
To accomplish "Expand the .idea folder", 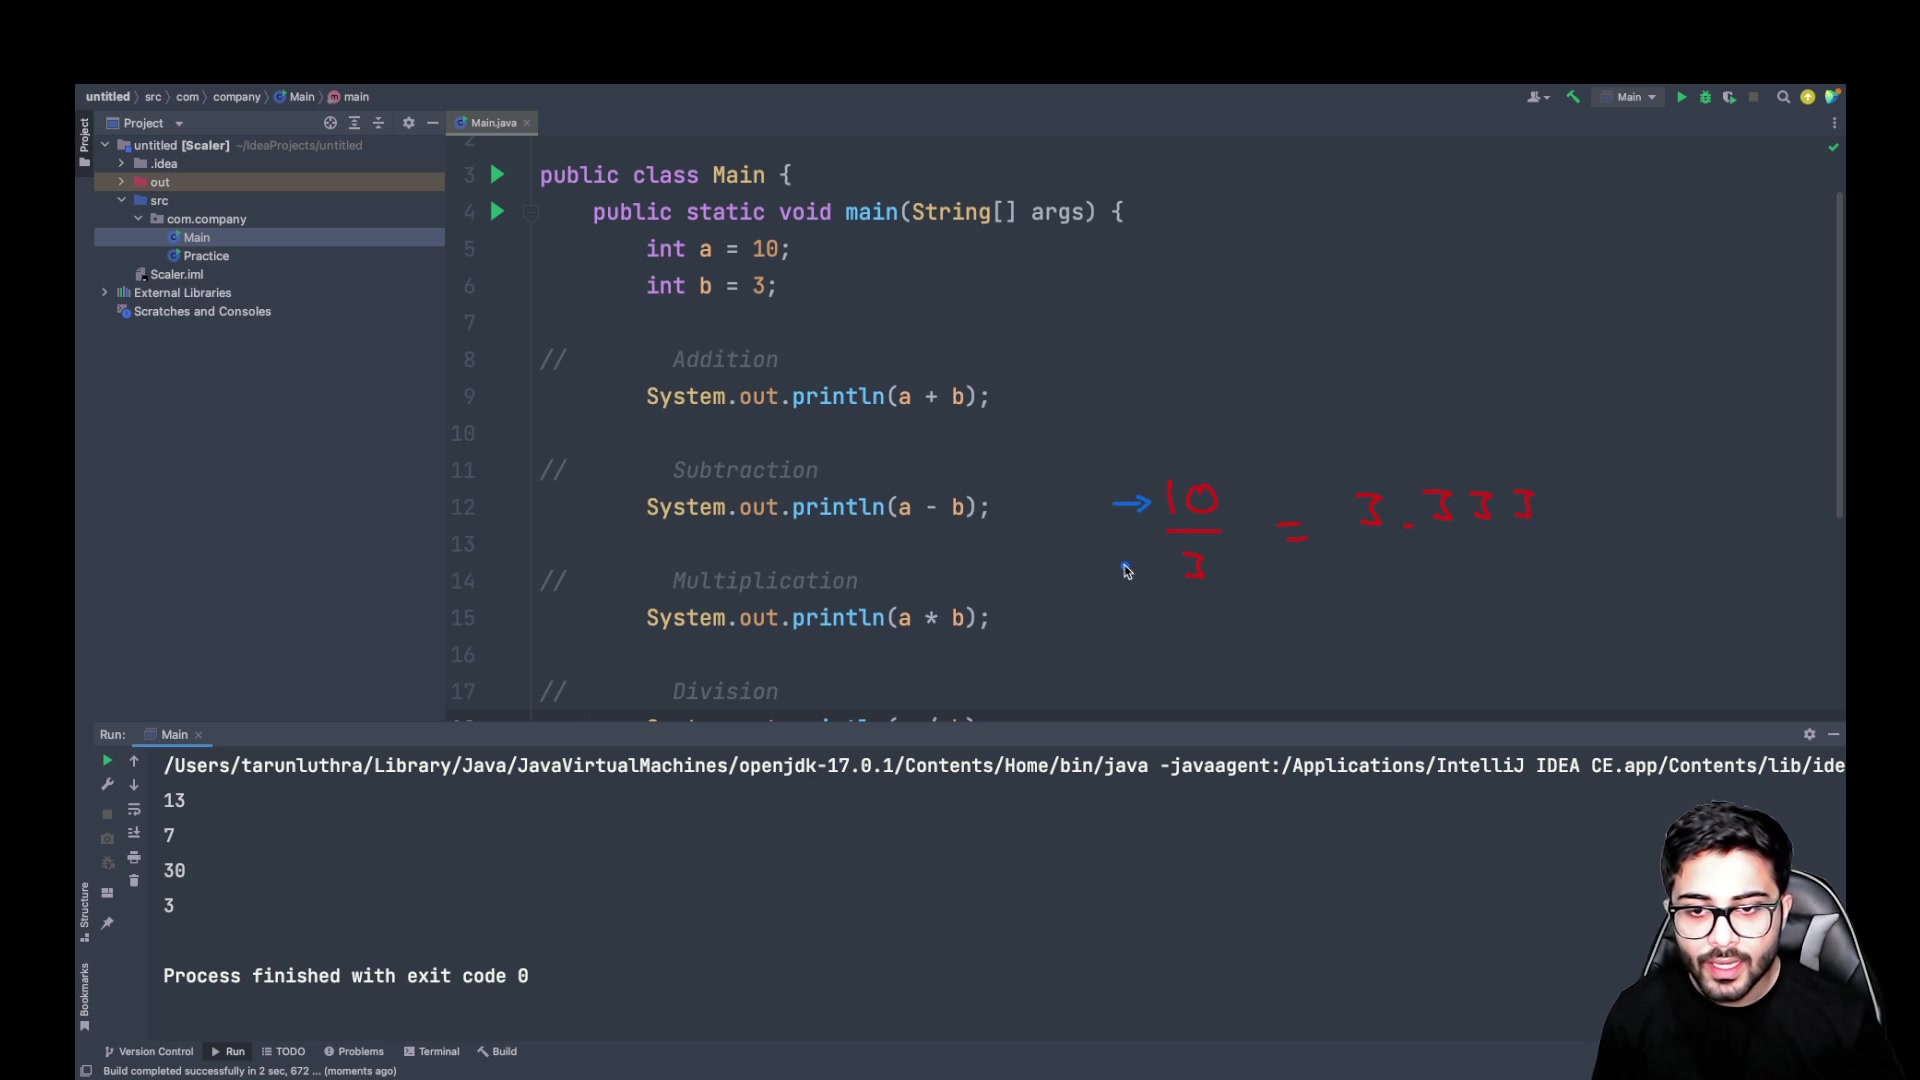I will pyautogui.click(x=121, y=164).
